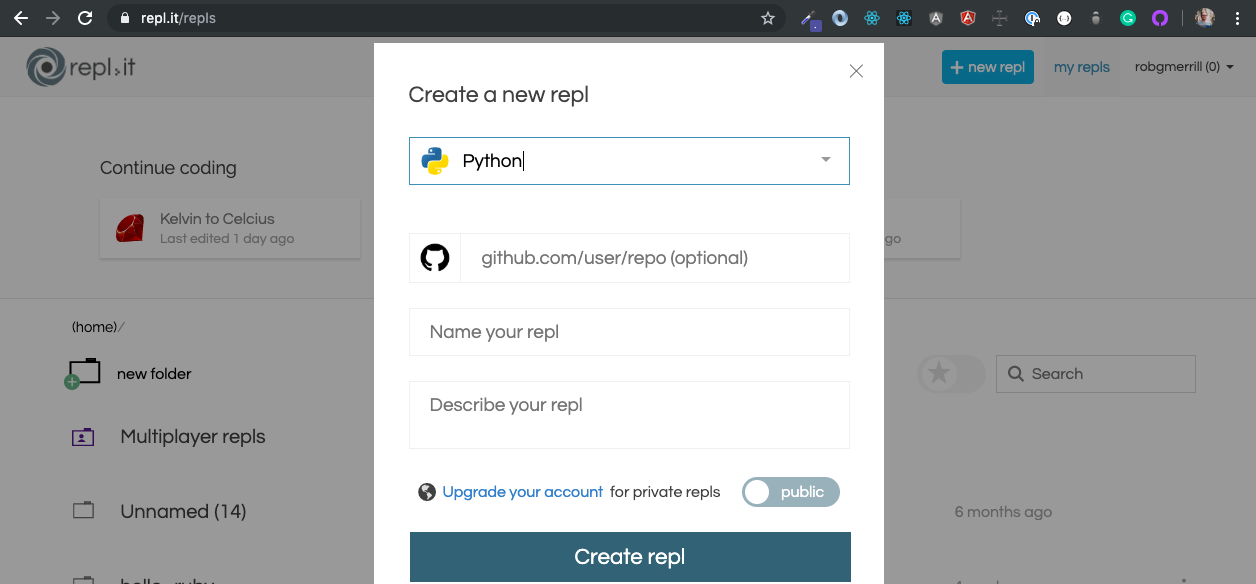The width and height of the screenshot is (1256, 584).
Task: Click the 'for private repls' text
Action: pos(665,492)
